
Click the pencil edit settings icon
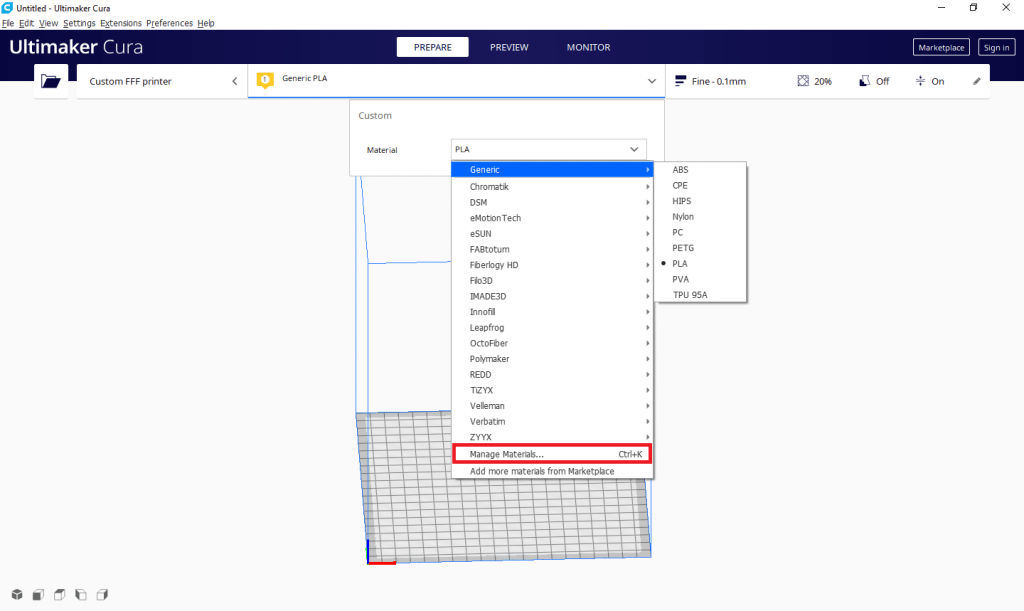tap(976, 81)
